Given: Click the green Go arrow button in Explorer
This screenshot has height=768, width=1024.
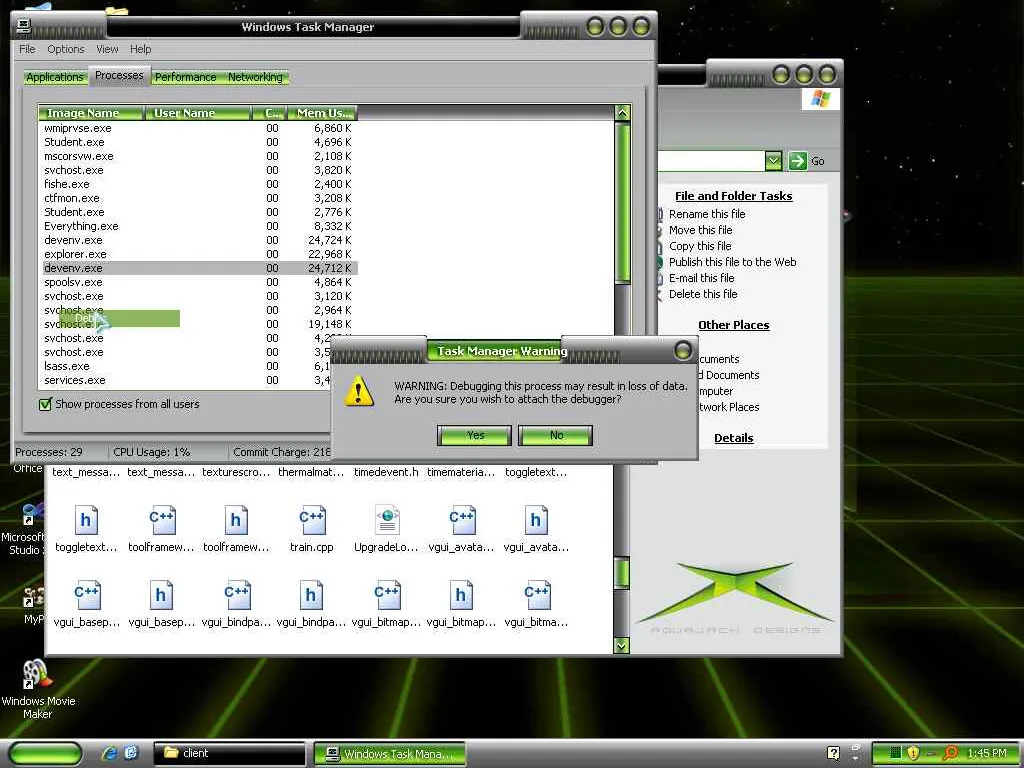Looking at the screenshot, I should tap(797, 161).
